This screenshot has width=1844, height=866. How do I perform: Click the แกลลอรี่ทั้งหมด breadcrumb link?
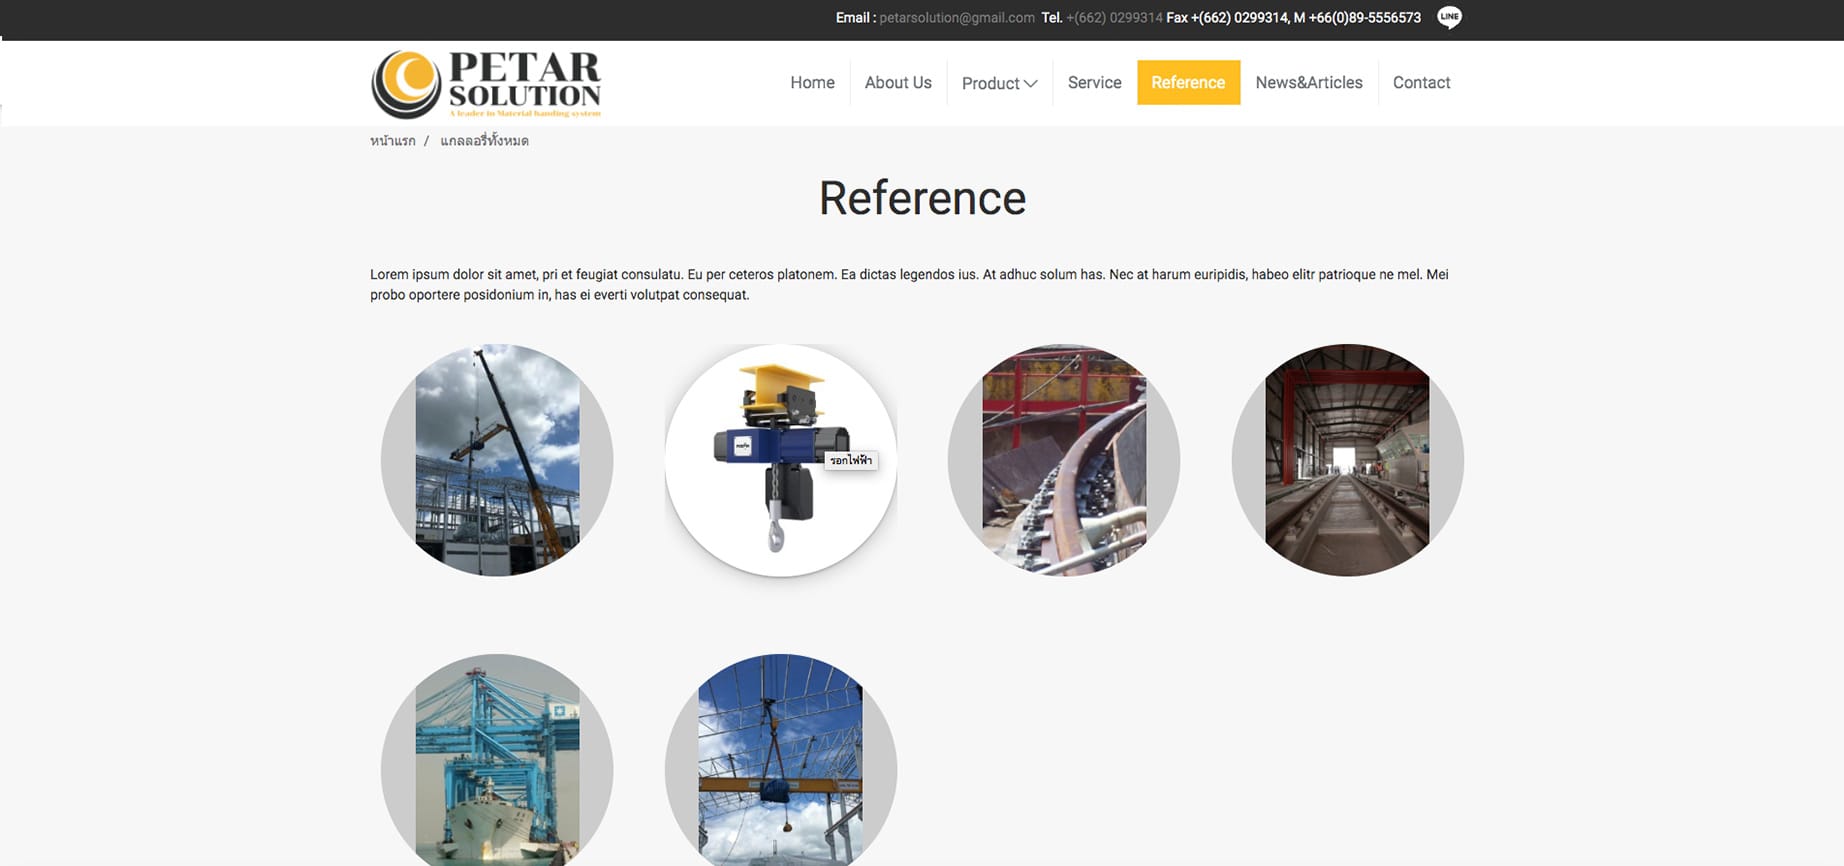(x=484, y=141)
